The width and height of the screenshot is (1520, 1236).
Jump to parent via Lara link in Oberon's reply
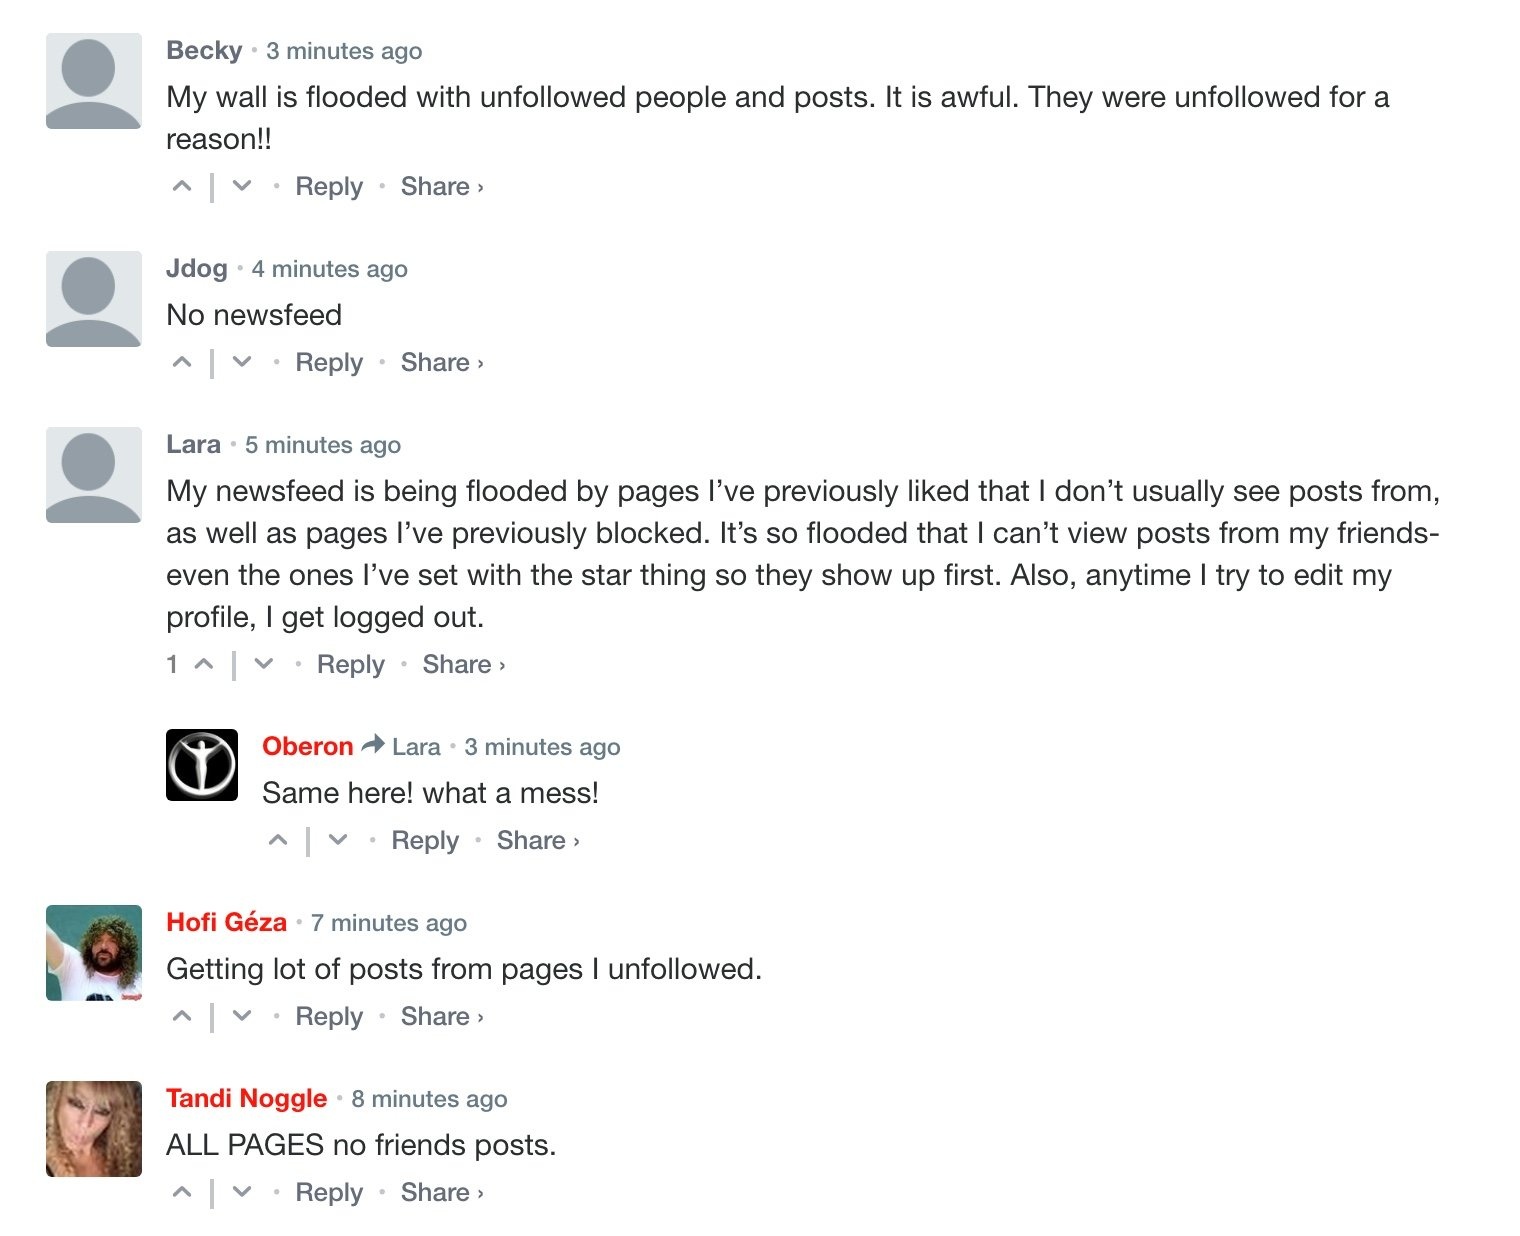pyautogui.click(x=416, y=747)
